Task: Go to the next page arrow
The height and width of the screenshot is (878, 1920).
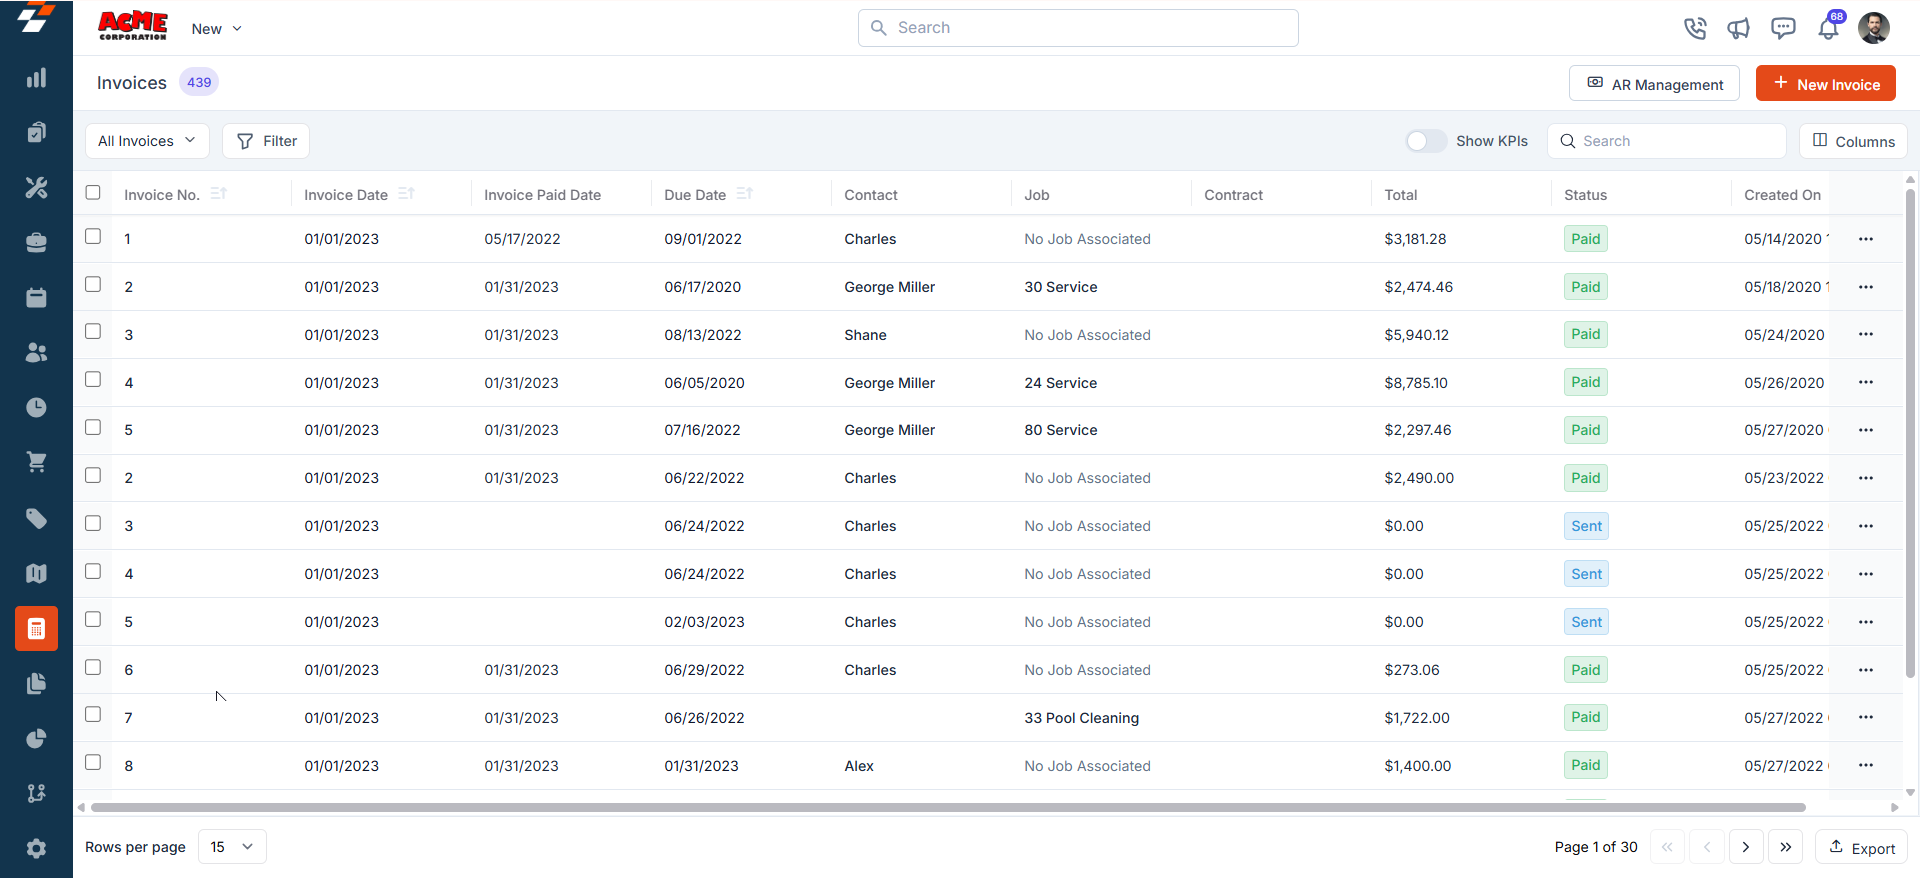Action: 1746,847
